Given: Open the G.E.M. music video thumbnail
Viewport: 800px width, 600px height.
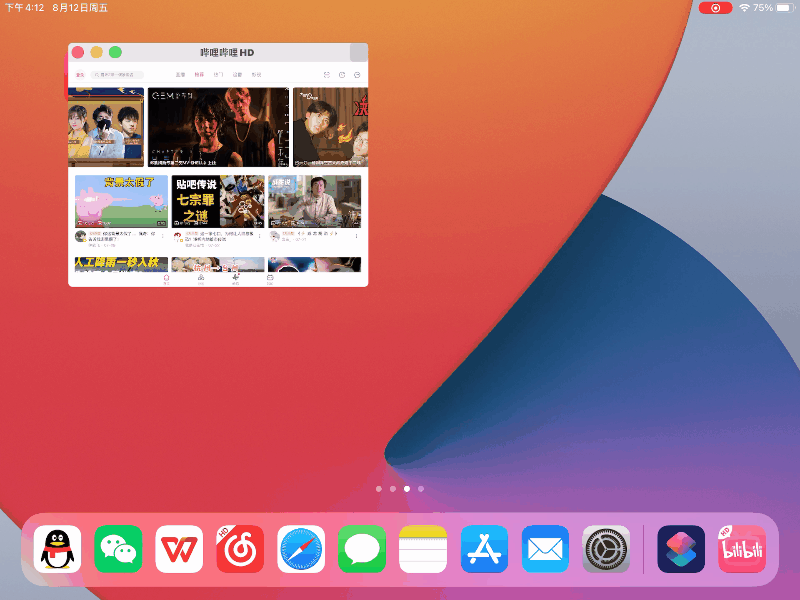Looking at the screenshot, I should pyautogui.click(x=217, y=125).
